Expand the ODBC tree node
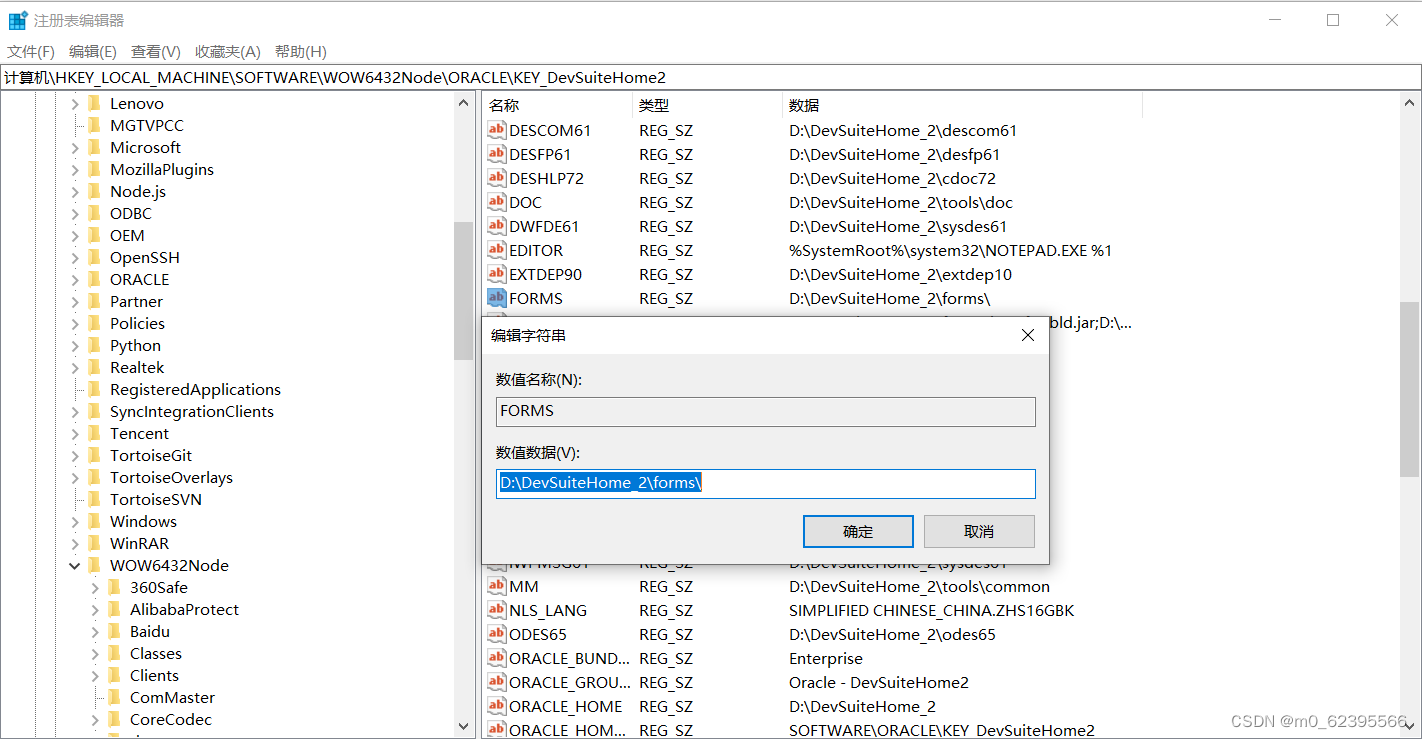 75,213
